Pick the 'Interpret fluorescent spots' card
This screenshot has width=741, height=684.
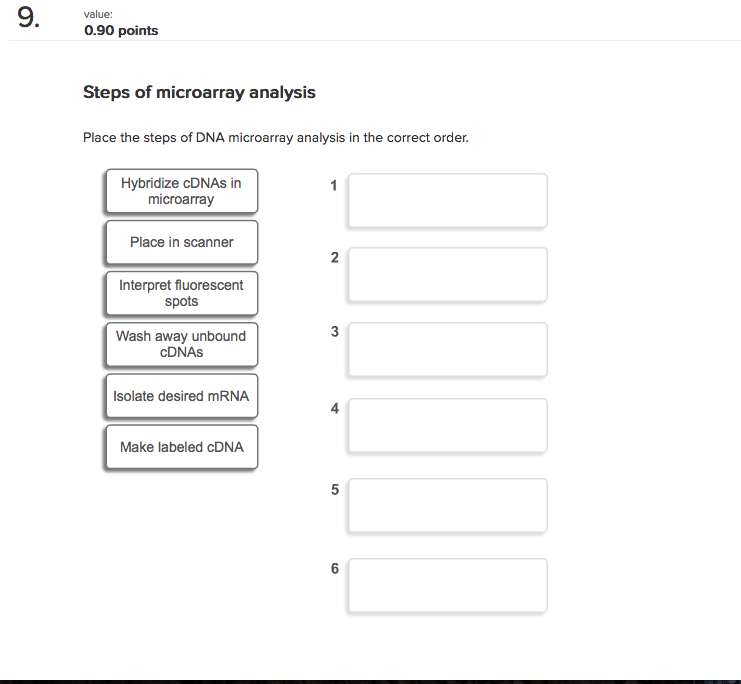pyautogui.click(x=181, y=293)
